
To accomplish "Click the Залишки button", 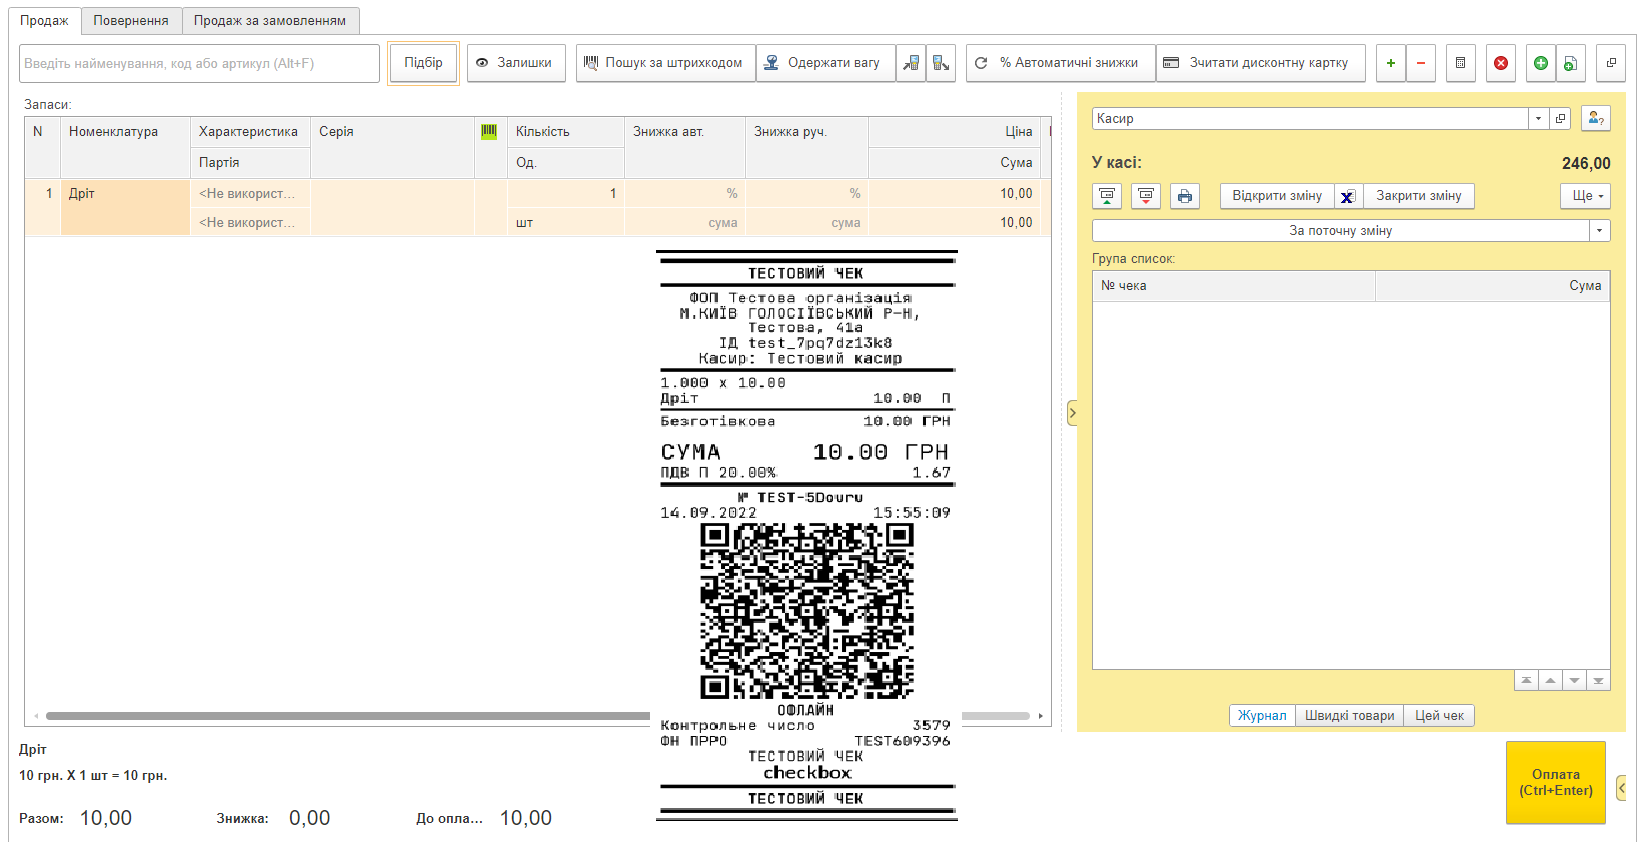I will click(516, 63).
